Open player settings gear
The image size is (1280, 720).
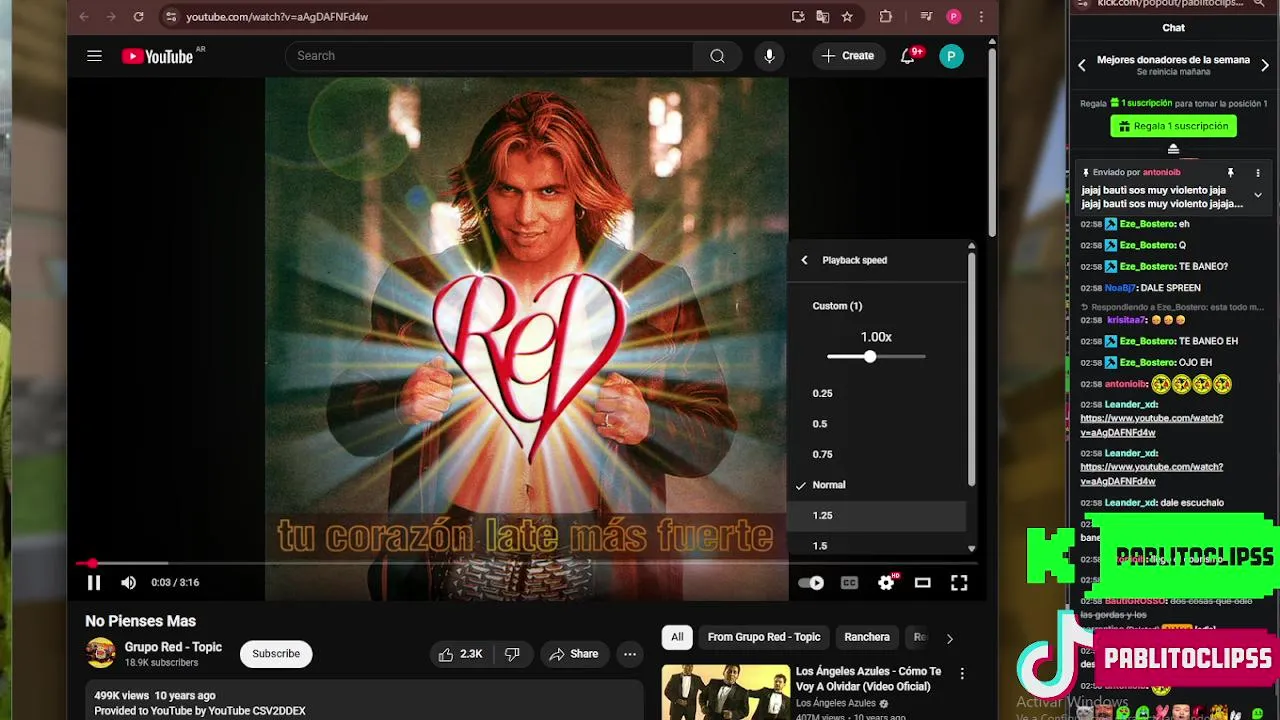[x=886, y=582]
